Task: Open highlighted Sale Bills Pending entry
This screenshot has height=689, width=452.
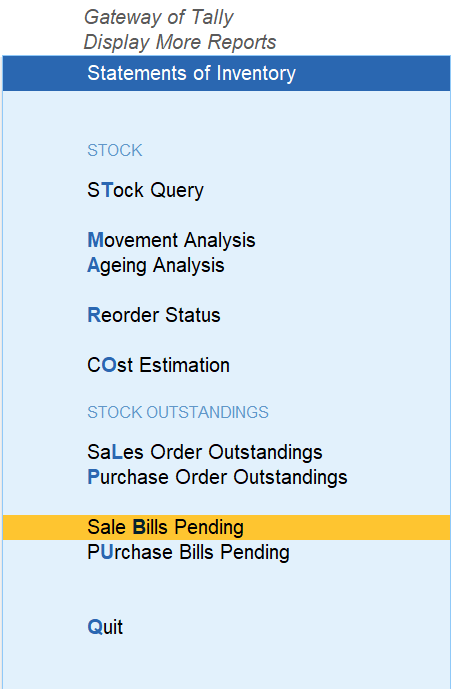Action: tap(226, 527)
